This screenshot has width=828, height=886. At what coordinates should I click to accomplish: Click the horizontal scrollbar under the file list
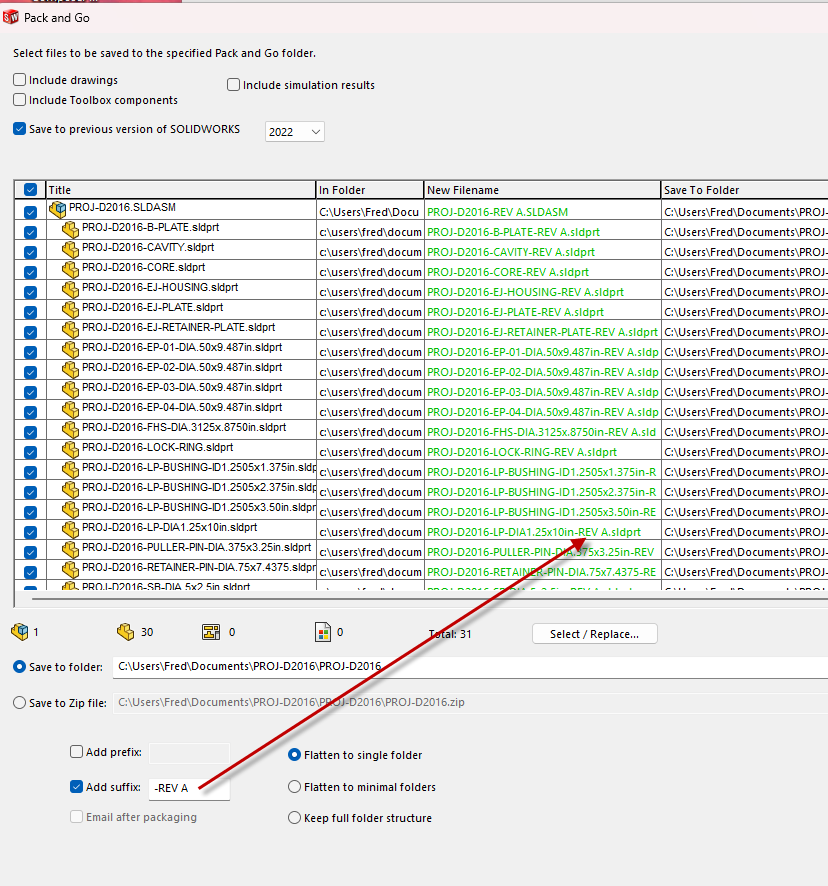click(400, 601)
